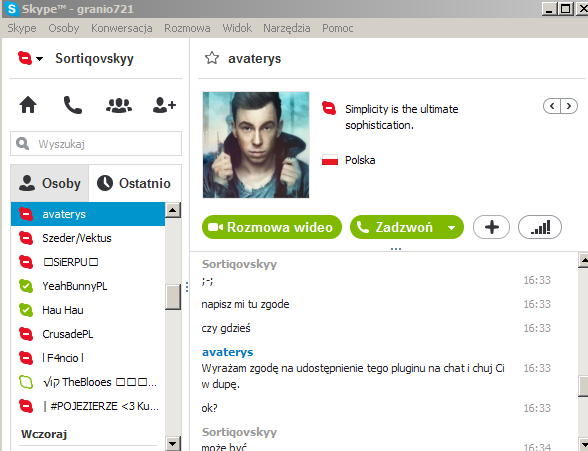Click the avaterys conversation header name
Image resolution: width=588 pixels, height=451 pixels.
tap(255, 58)
